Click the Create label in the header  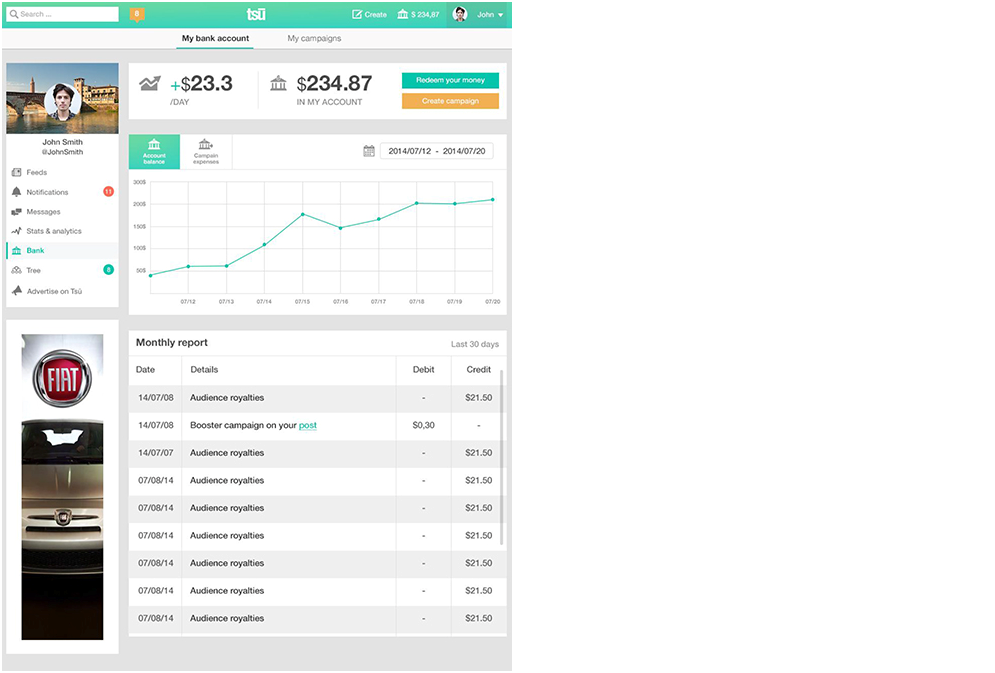[x=376, y=15]
